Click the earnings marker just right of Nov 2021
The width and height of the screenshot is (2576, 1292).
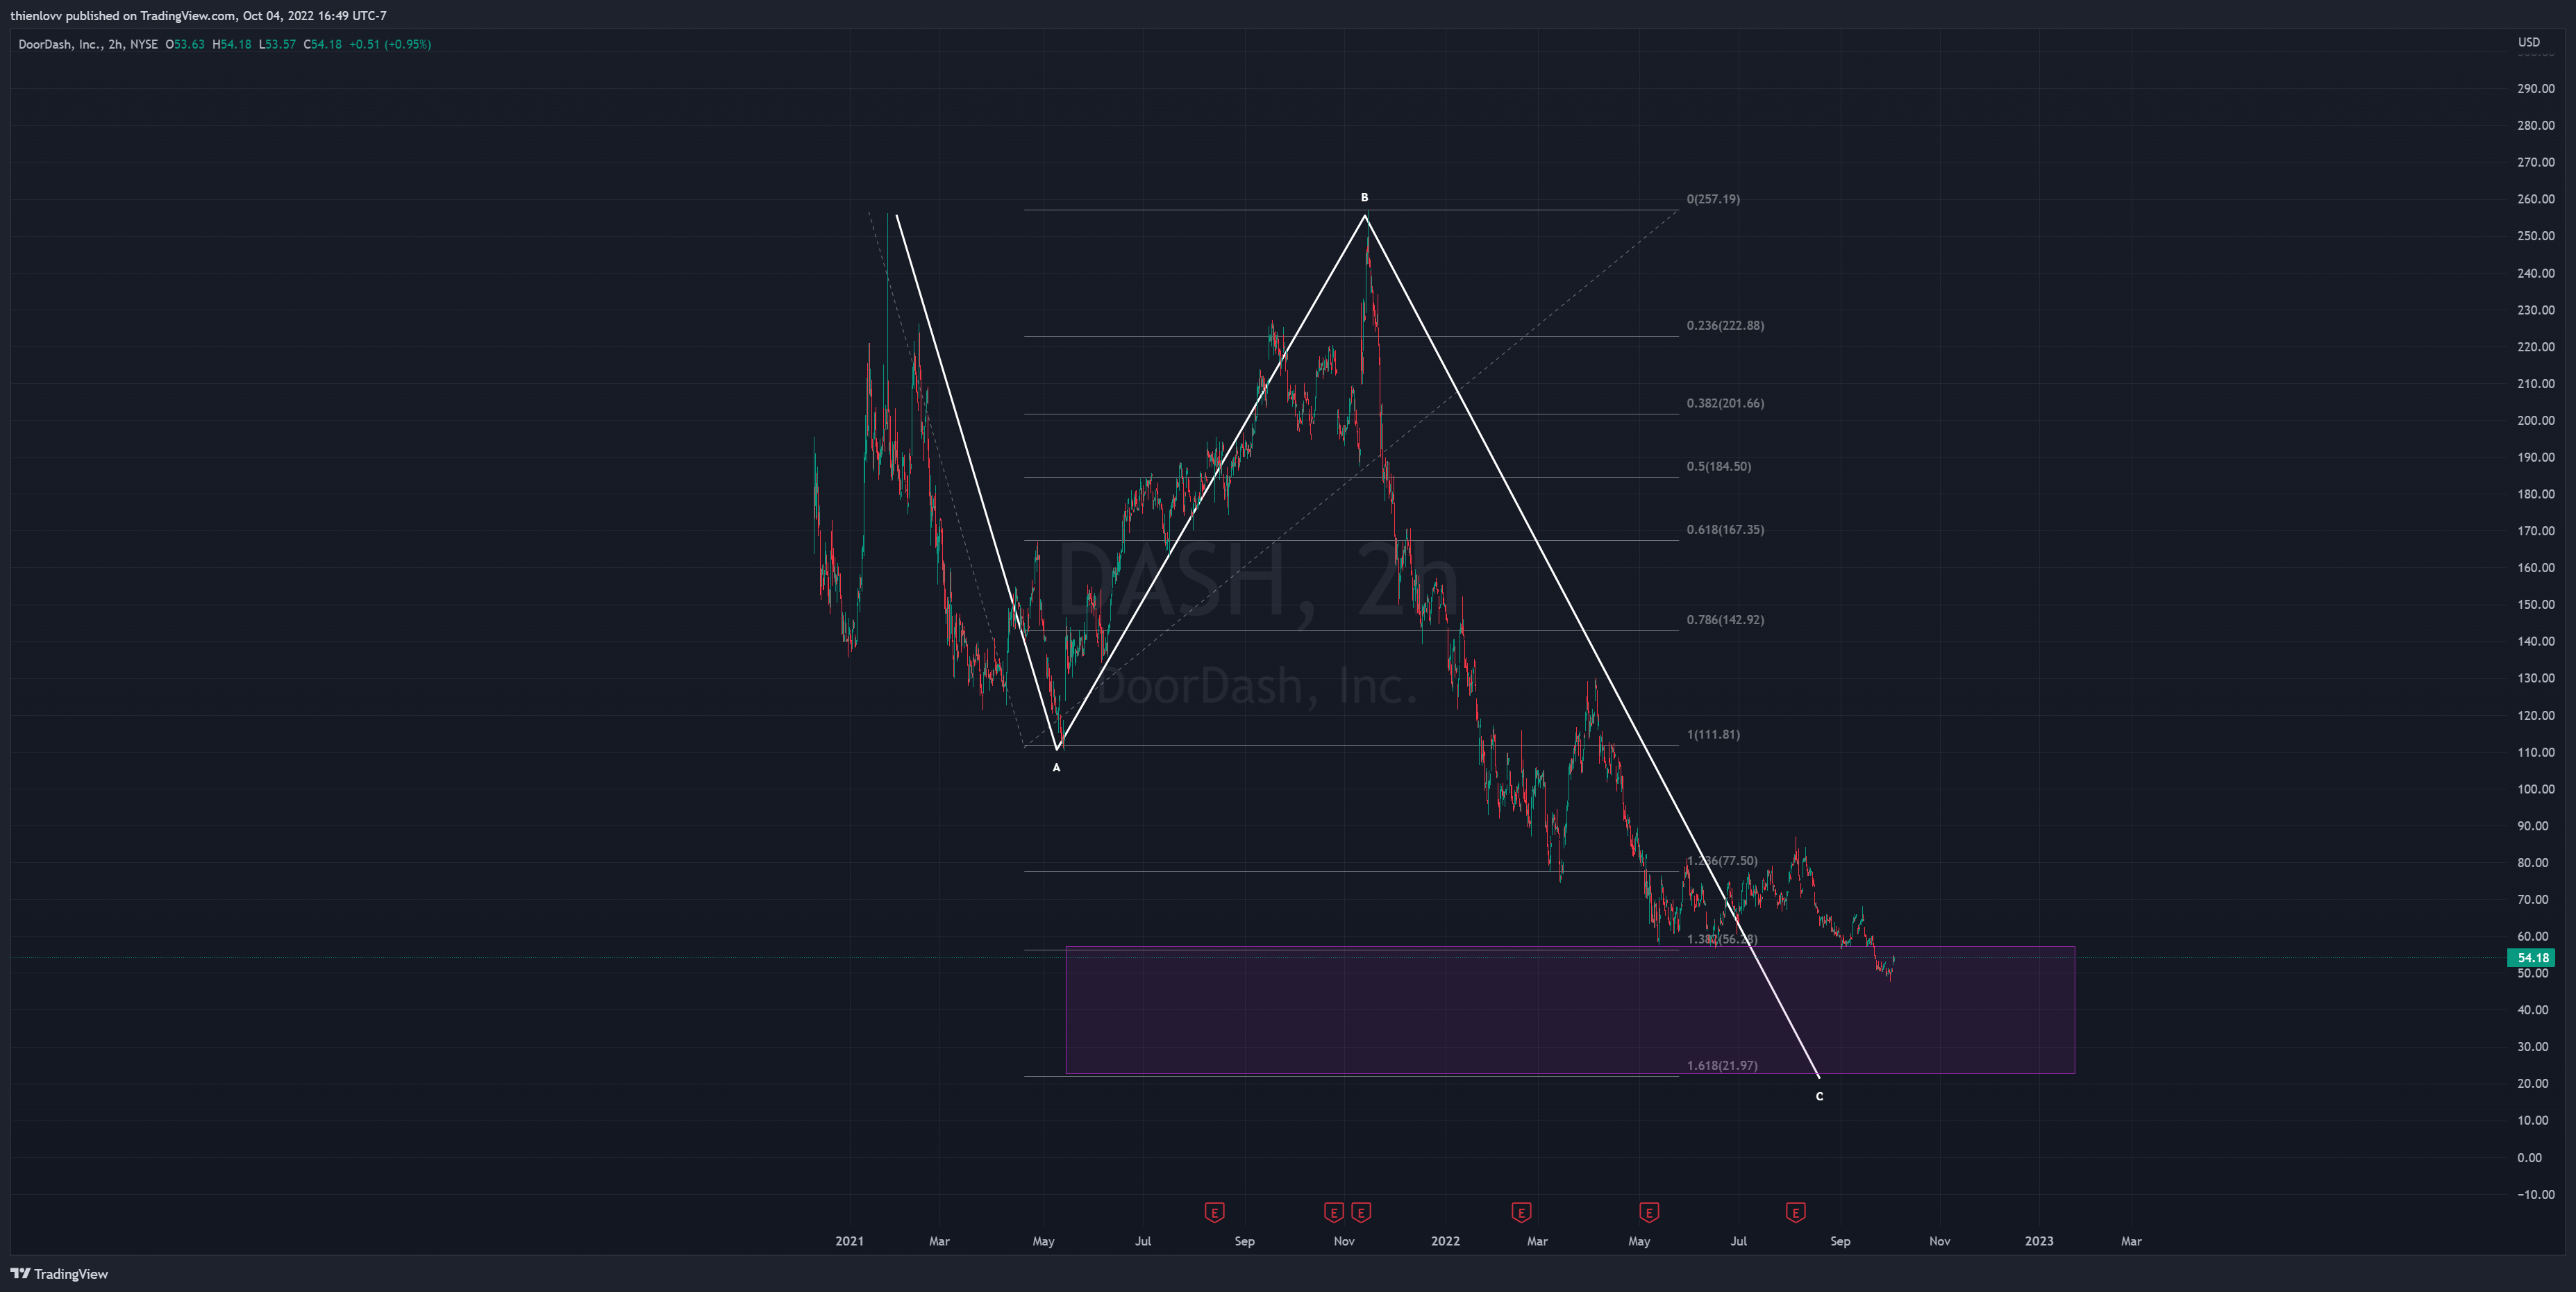tap(1361, 1213)
